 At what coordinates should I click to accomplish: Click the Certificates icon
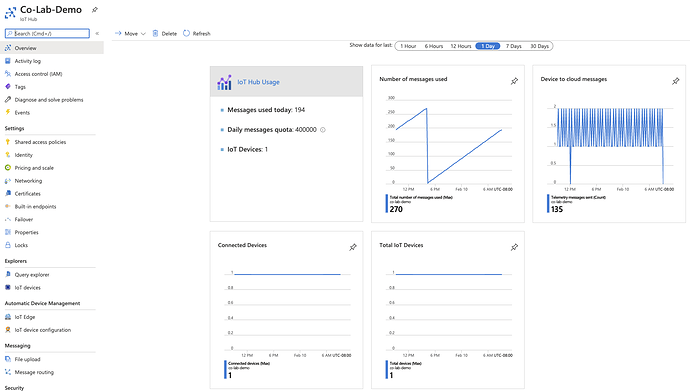(x=7, y=194)
